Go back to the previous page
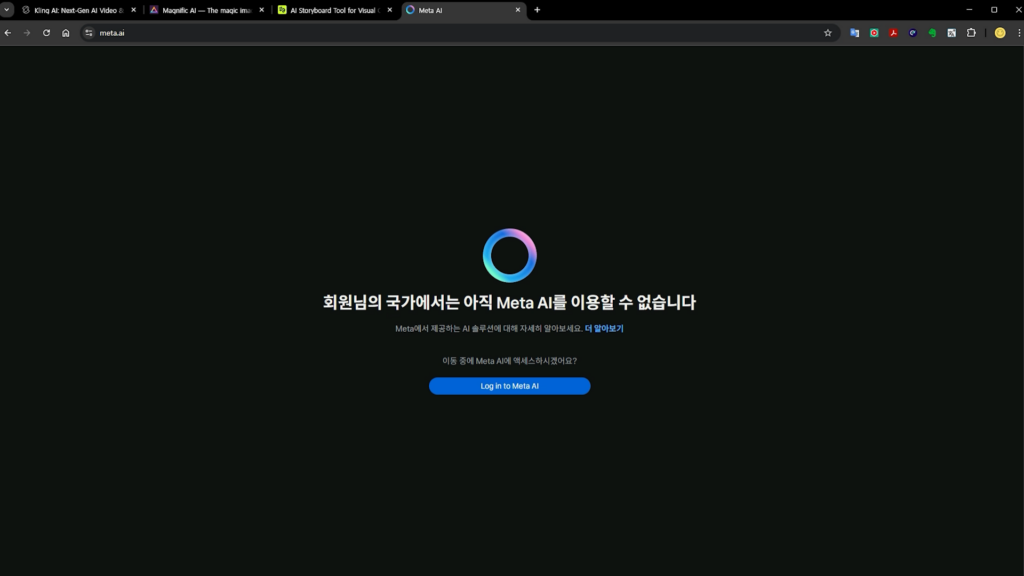This screenshot has height=576, width=1024. [8, 33]
